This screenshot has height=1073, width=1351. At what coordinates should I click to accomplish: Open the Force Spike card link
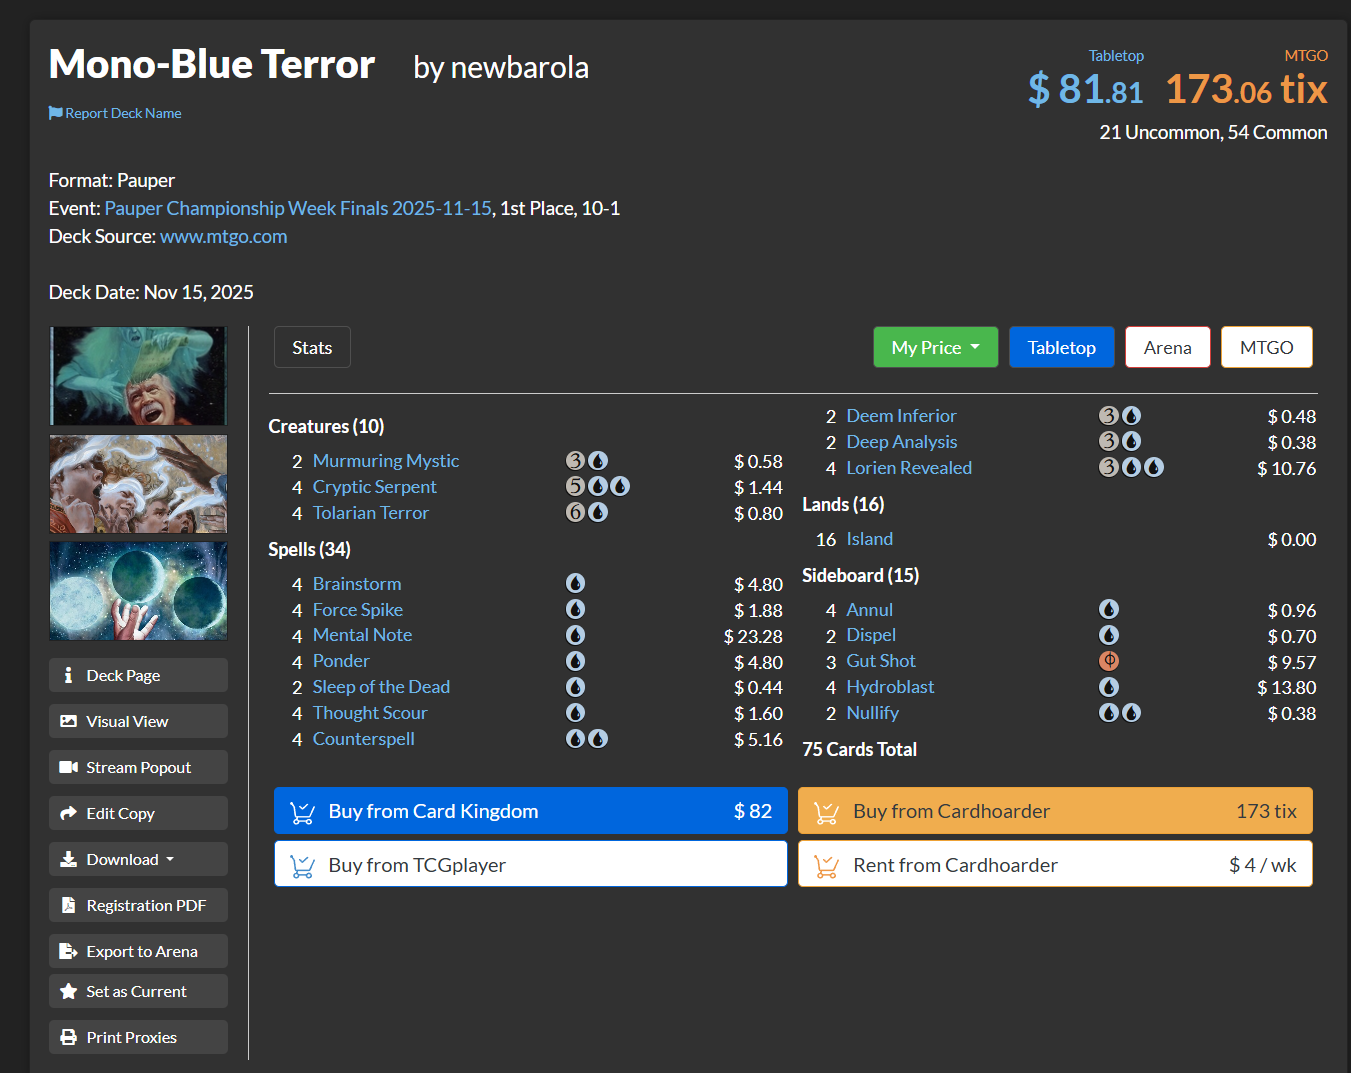(x=358, y=609)
